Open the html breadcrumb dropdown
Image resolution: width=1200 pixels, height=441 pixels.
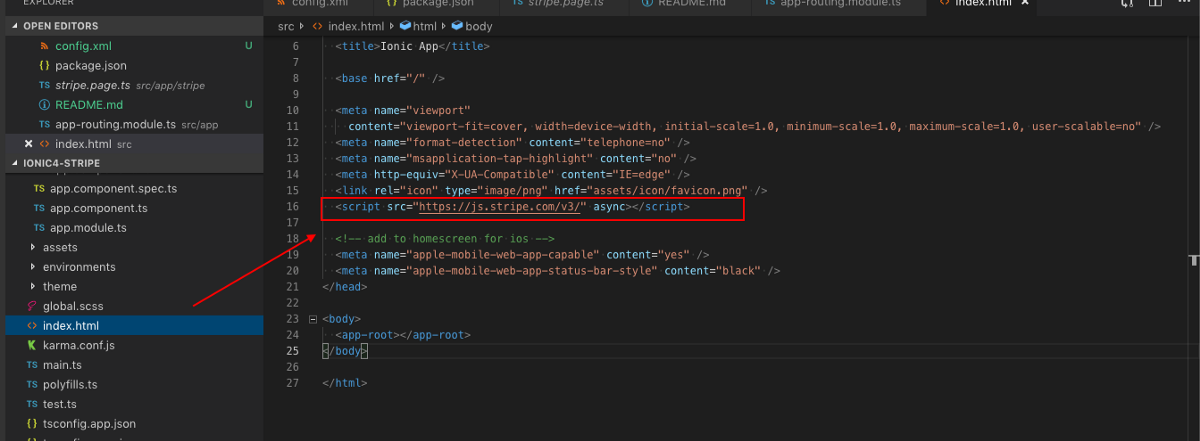coord(425,26)
